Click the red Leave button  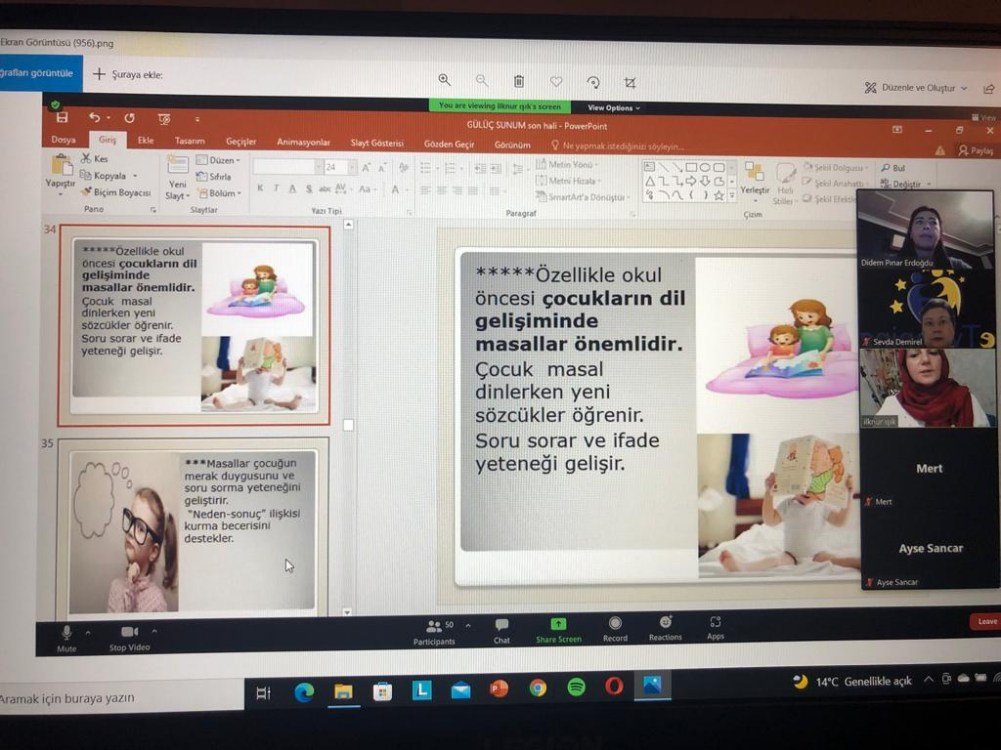point(986,622)
